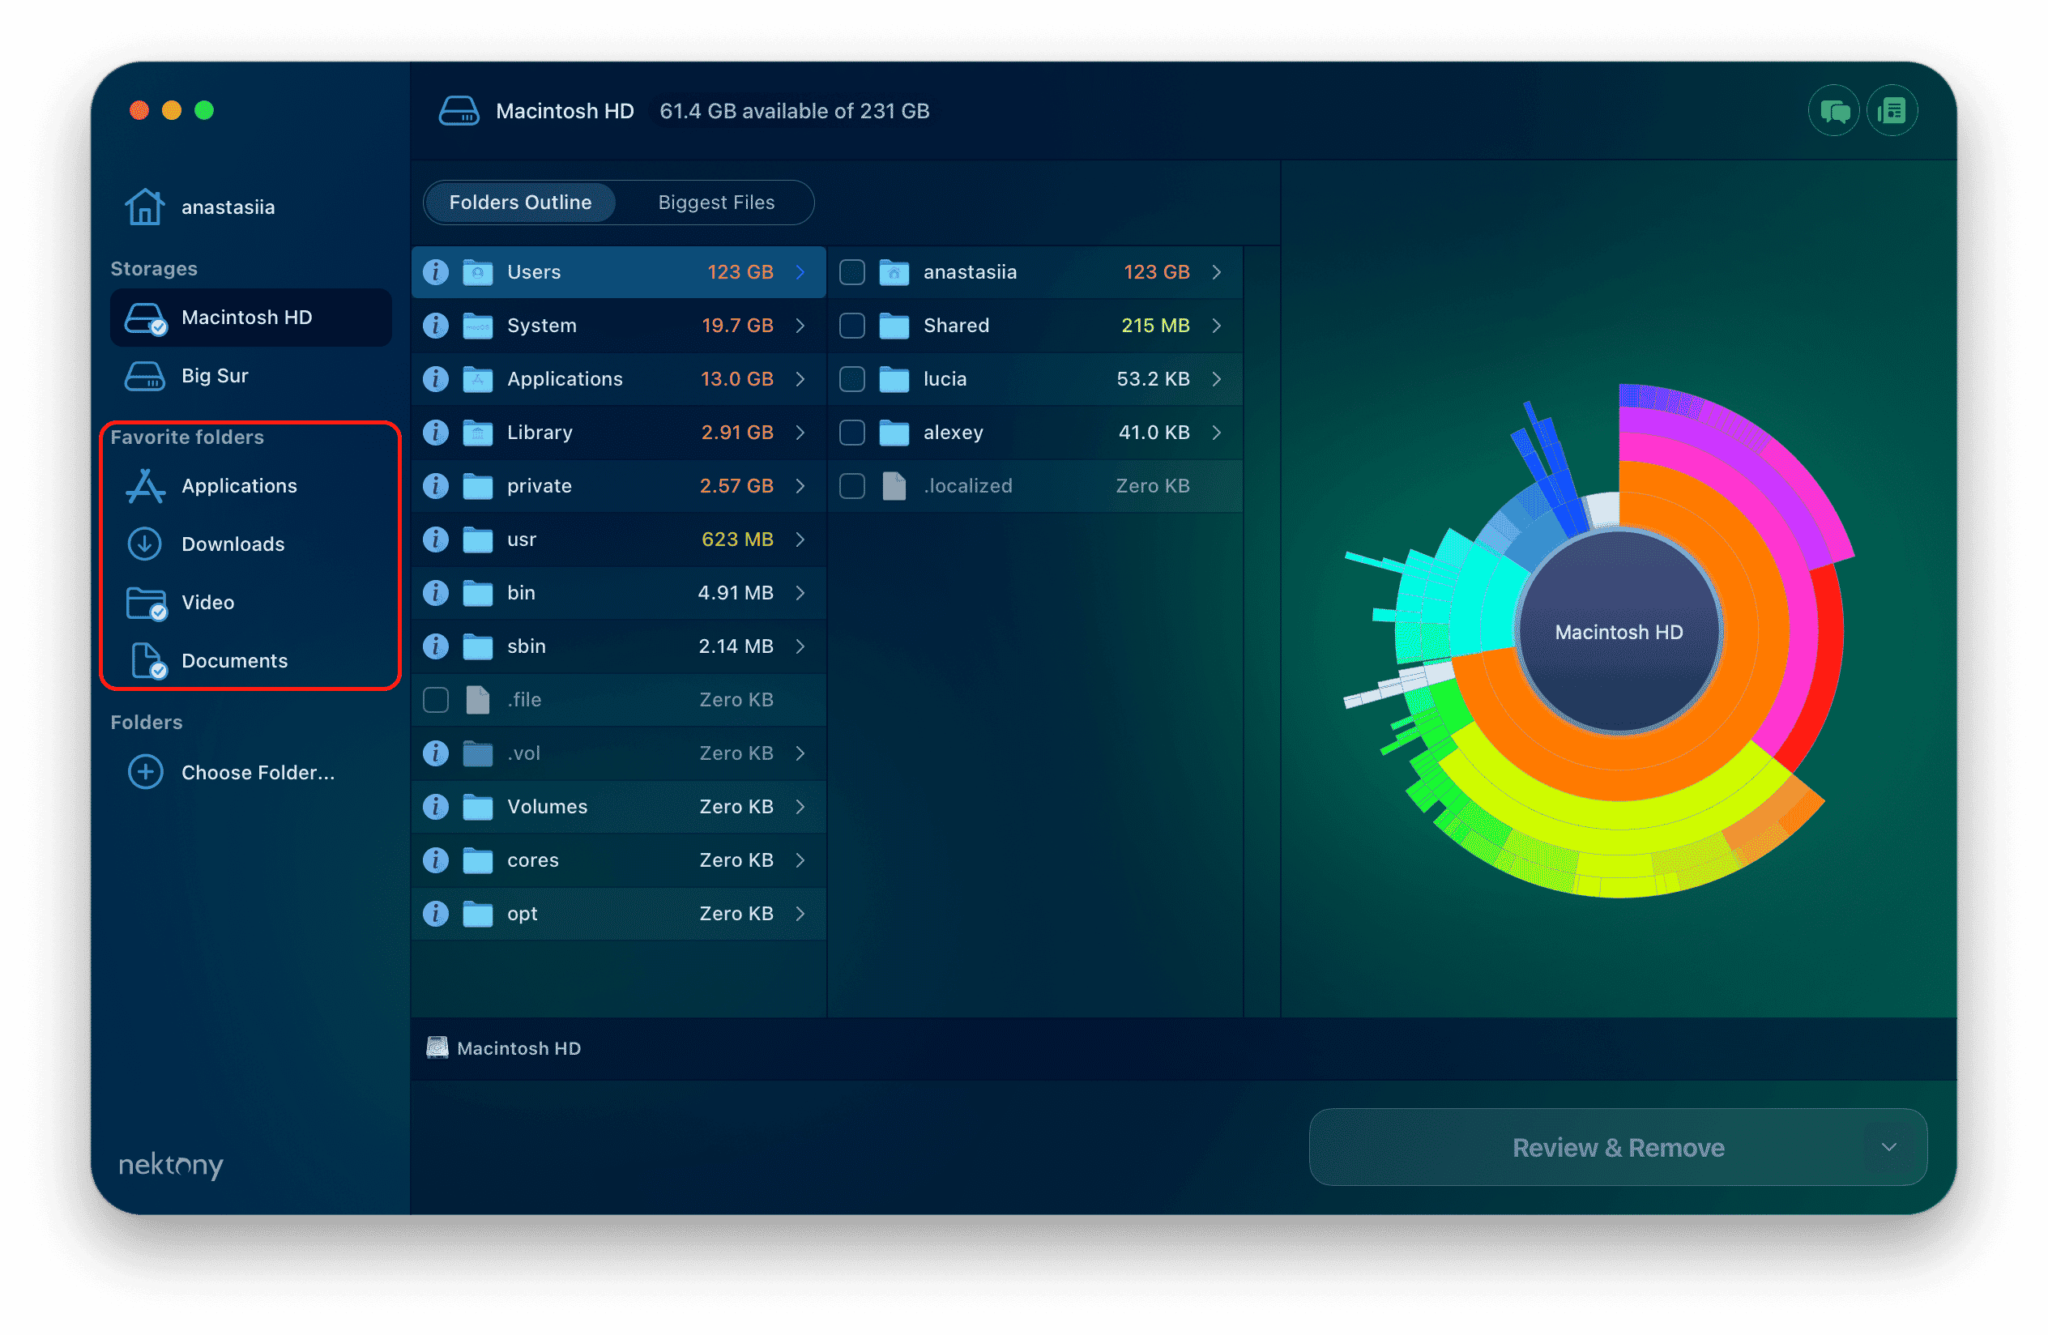The height and width of the screenshot is (1335, 2048).
Task: Select the Video favorite folder
Action: click(x=208, y=602)
